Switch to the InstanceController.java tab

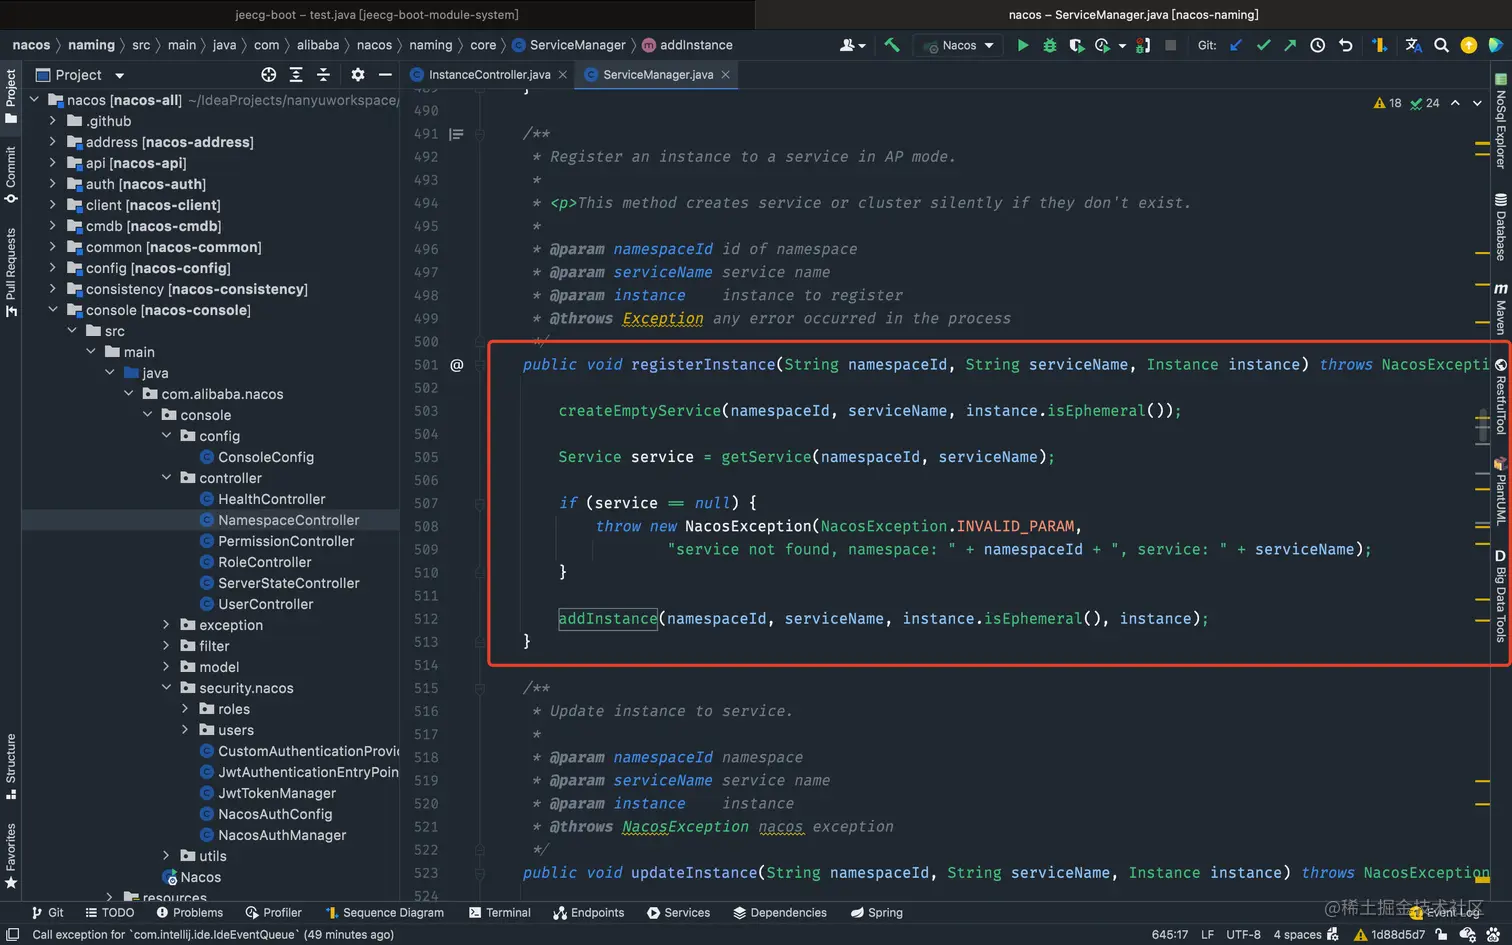[488, 75]
